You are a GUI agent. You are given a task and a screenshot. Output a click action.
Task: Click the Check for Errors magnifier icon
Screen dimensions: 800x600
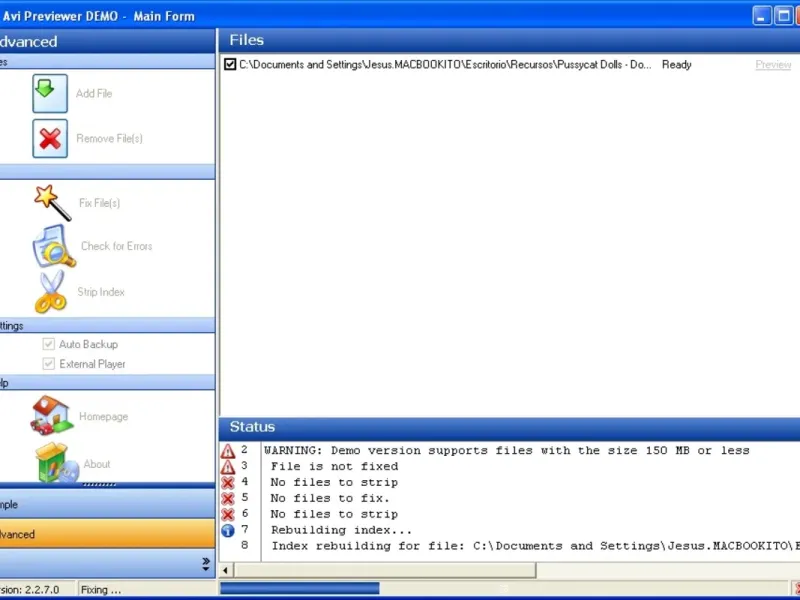(x=54, y=246)
